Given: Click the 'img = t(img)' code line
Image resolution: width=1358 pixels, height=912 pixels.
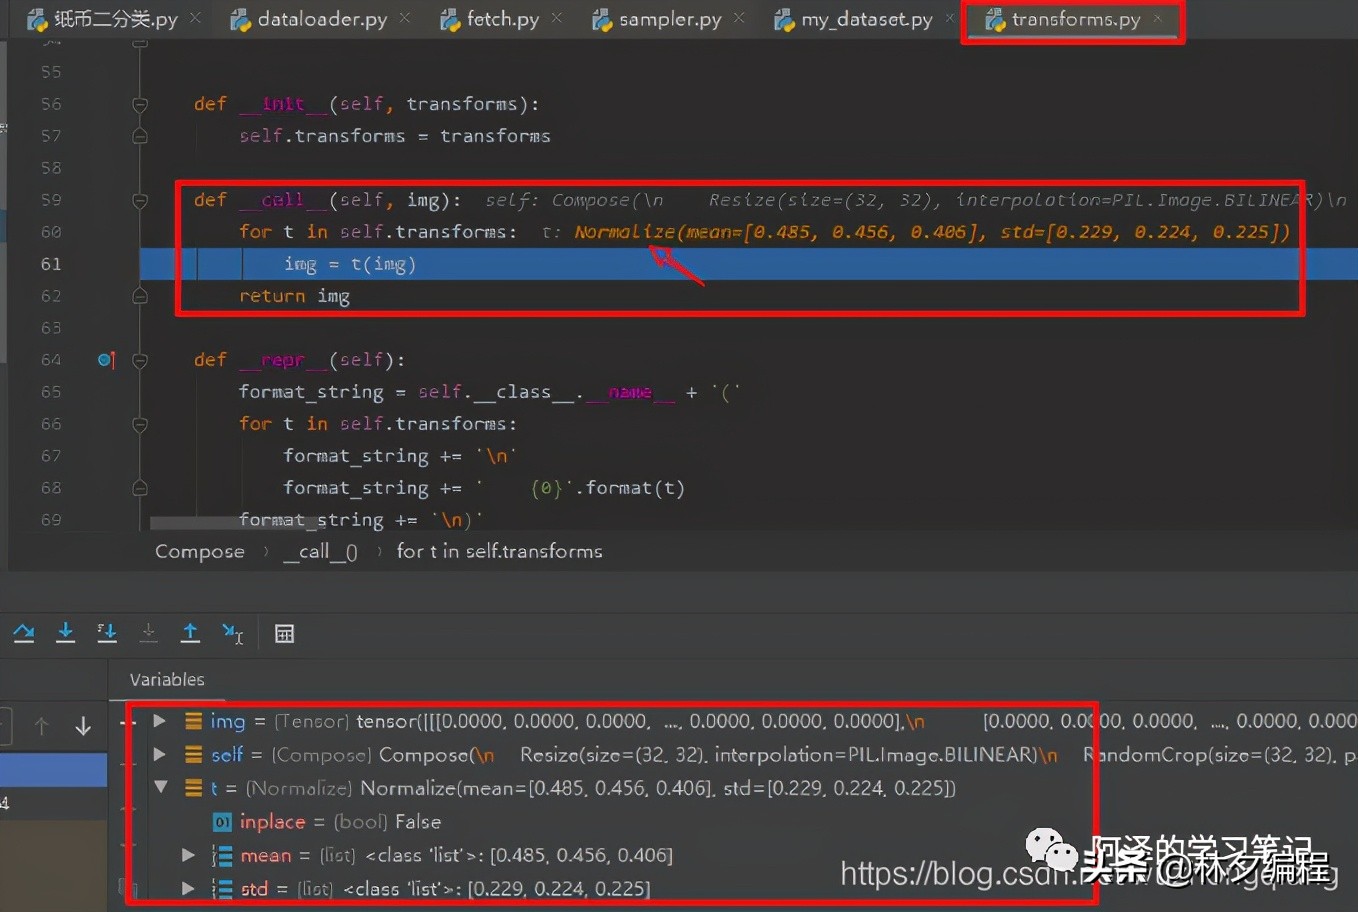Looking at the screenshot, I should point(350,264).
